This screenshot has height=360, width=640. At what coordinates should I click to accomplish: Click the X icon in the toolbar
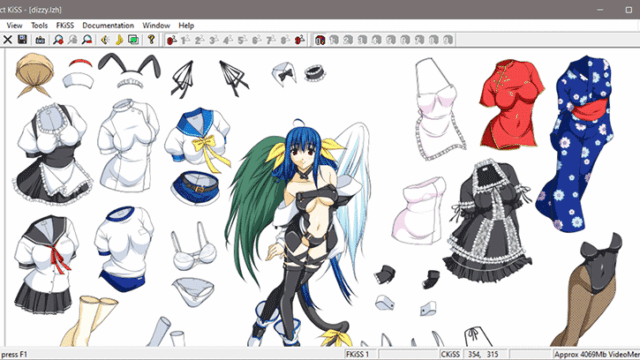click(x=8, y=40)
